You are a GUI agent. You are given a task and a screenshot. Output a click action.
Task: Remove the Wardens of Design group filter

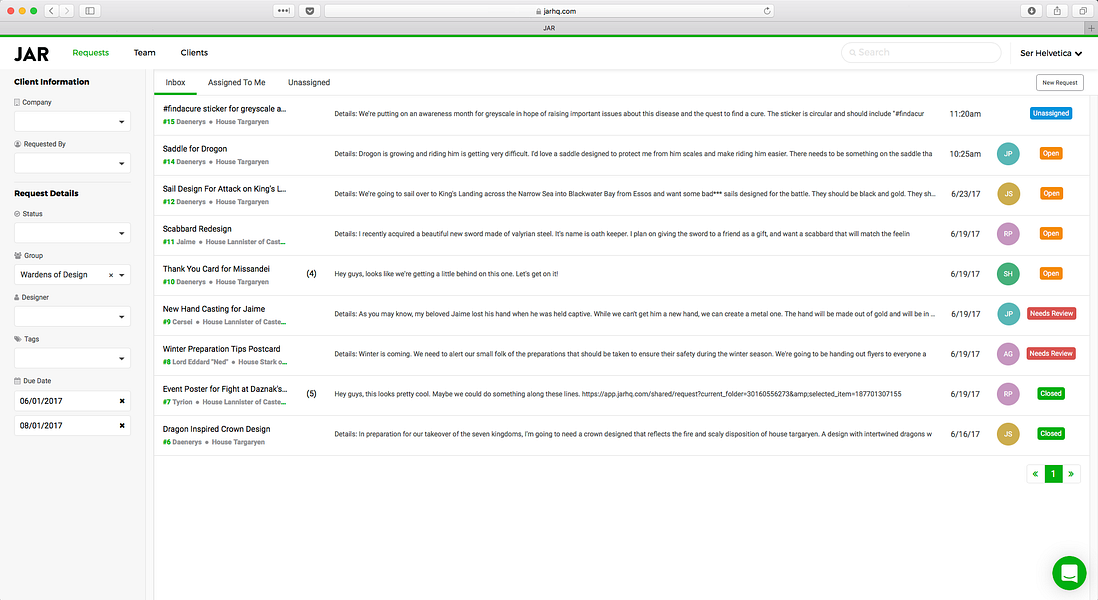tap(111, 275)
